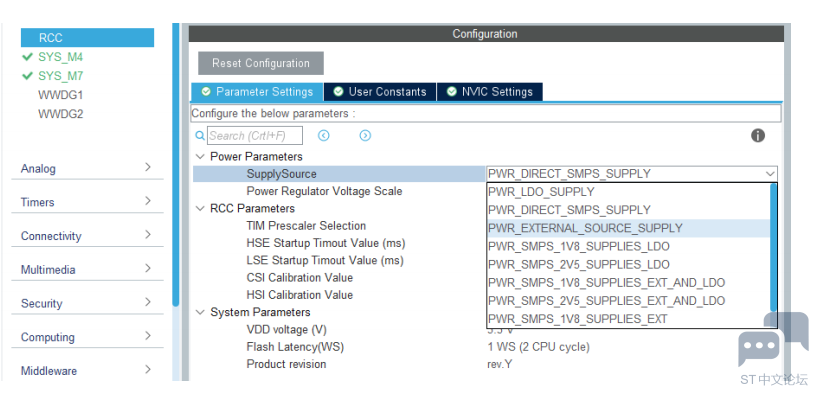The width and height of the screenshot is (817, 395).
Task: Click the rev.Y value
Action: tap(500, 364)
